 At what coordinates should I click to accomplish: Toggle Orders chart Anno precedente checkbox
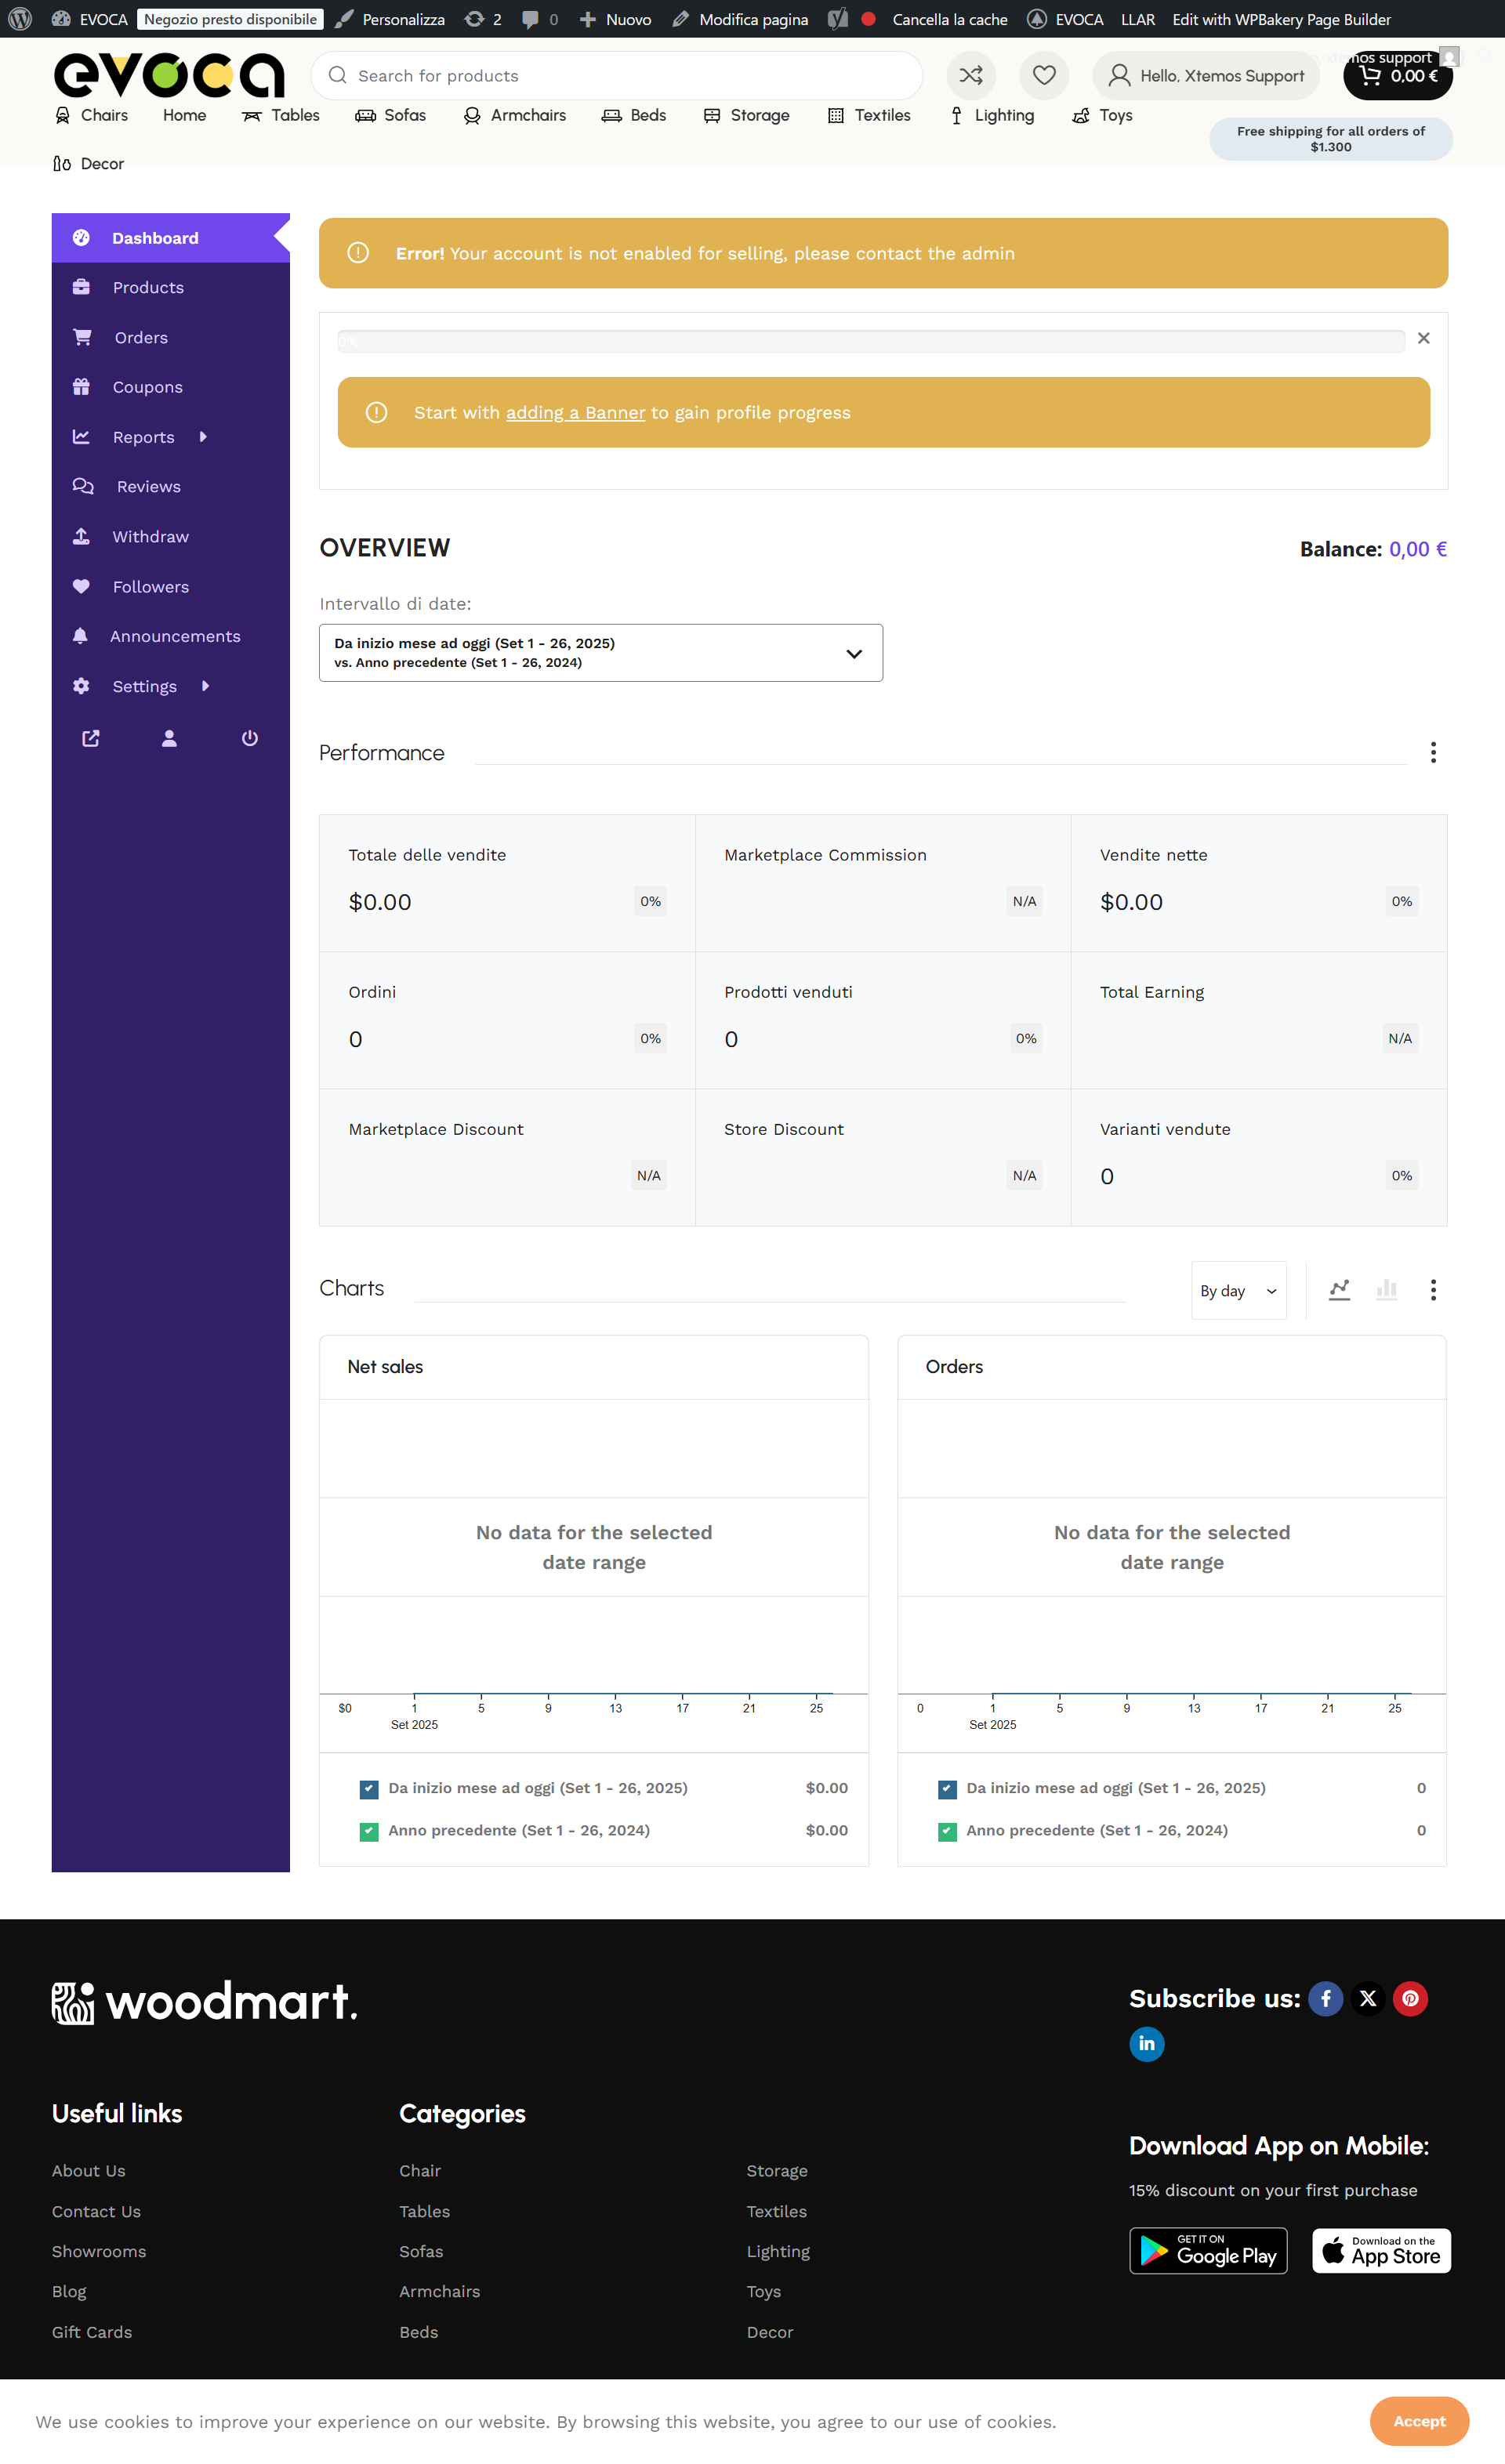pyautogui.click(x=947, y=1831)
